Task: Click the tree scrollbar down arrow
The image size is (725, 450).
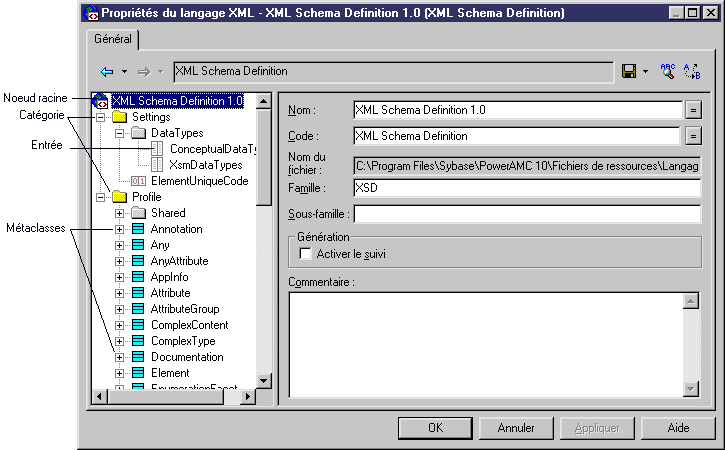Action: coord(264,381)
